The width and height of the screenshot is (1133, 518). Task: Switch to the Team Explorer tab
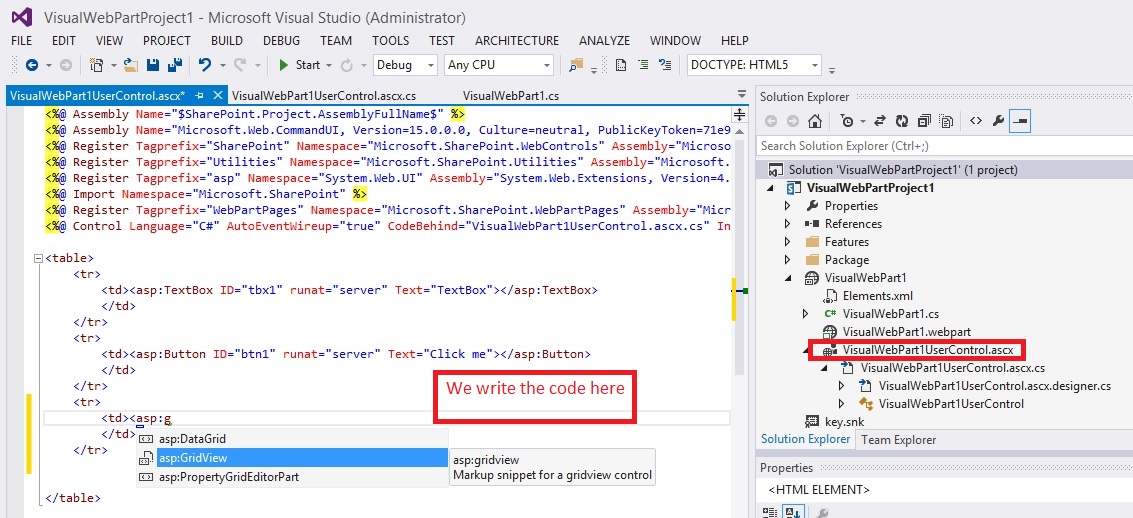pyautogui.click(x=898, y=440)
